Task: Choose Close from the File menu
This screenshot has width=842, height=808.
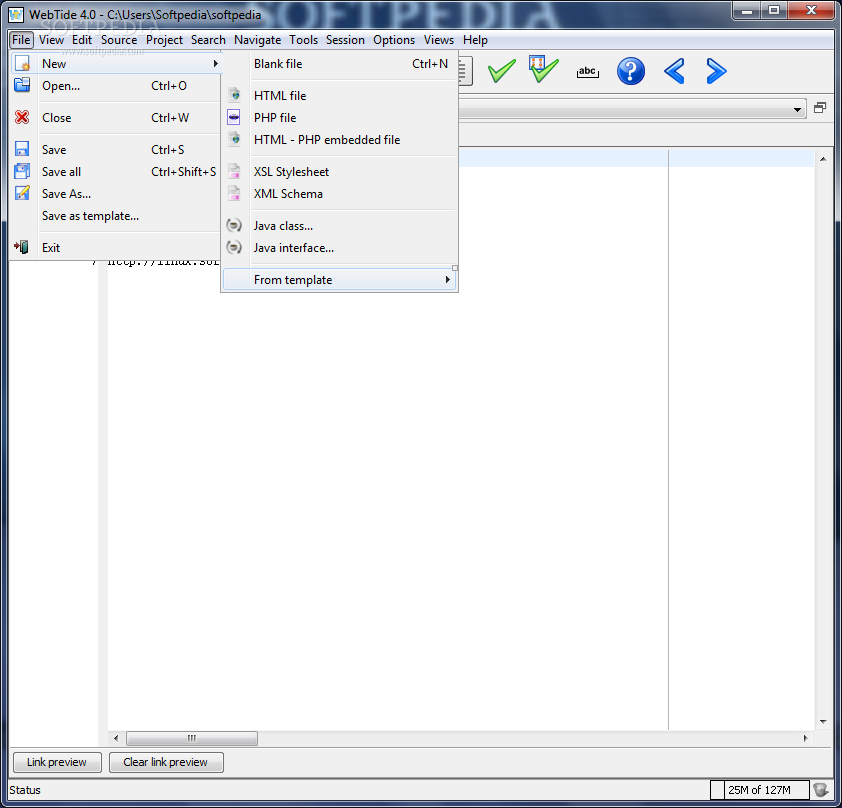Action: [117, 118]
